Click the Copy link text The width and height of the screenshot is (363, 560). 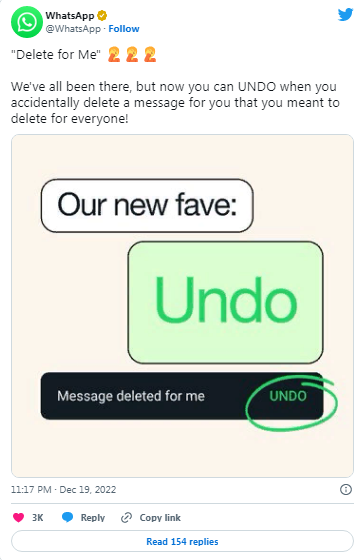(x=160, y=518)
